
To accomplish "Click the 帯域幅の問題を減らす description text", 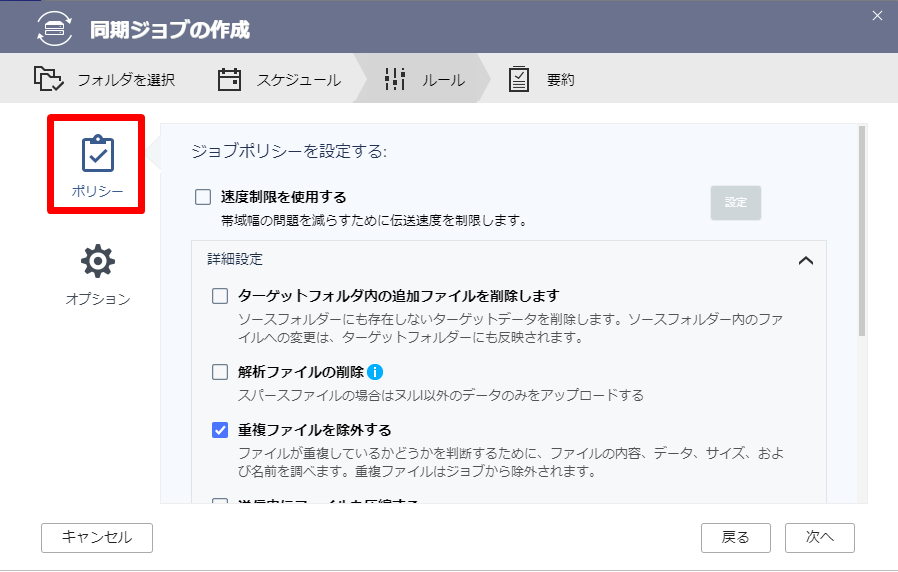I will click(375, 221).
